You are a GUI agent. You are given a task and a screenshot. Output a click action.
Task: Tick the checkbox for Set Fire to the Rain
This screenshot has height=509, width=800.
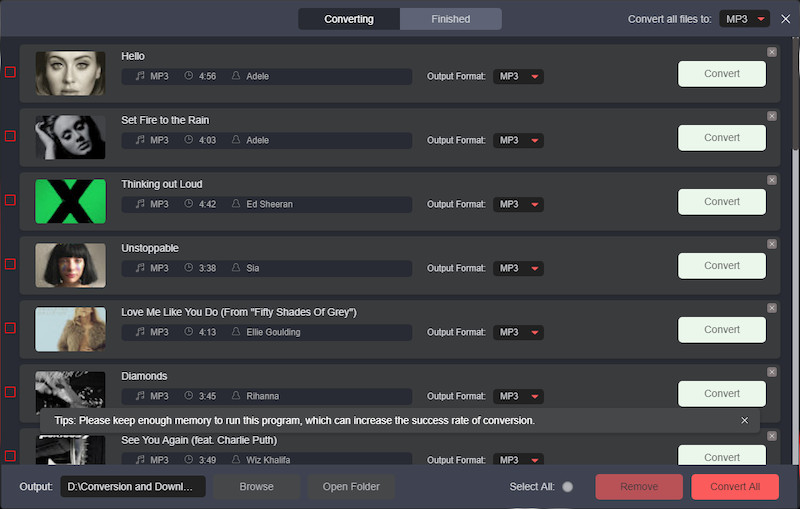pos(10,136)
